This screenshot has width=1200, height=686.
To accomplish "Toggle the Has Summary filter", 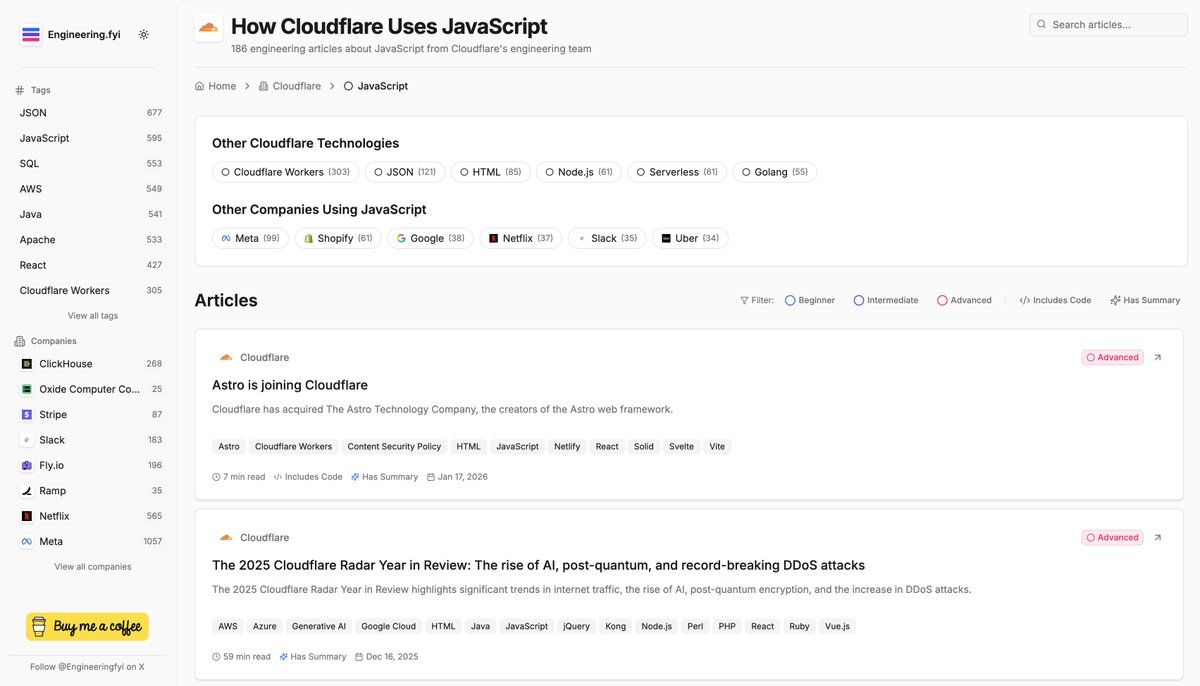I will click(x=1145, y=300).
